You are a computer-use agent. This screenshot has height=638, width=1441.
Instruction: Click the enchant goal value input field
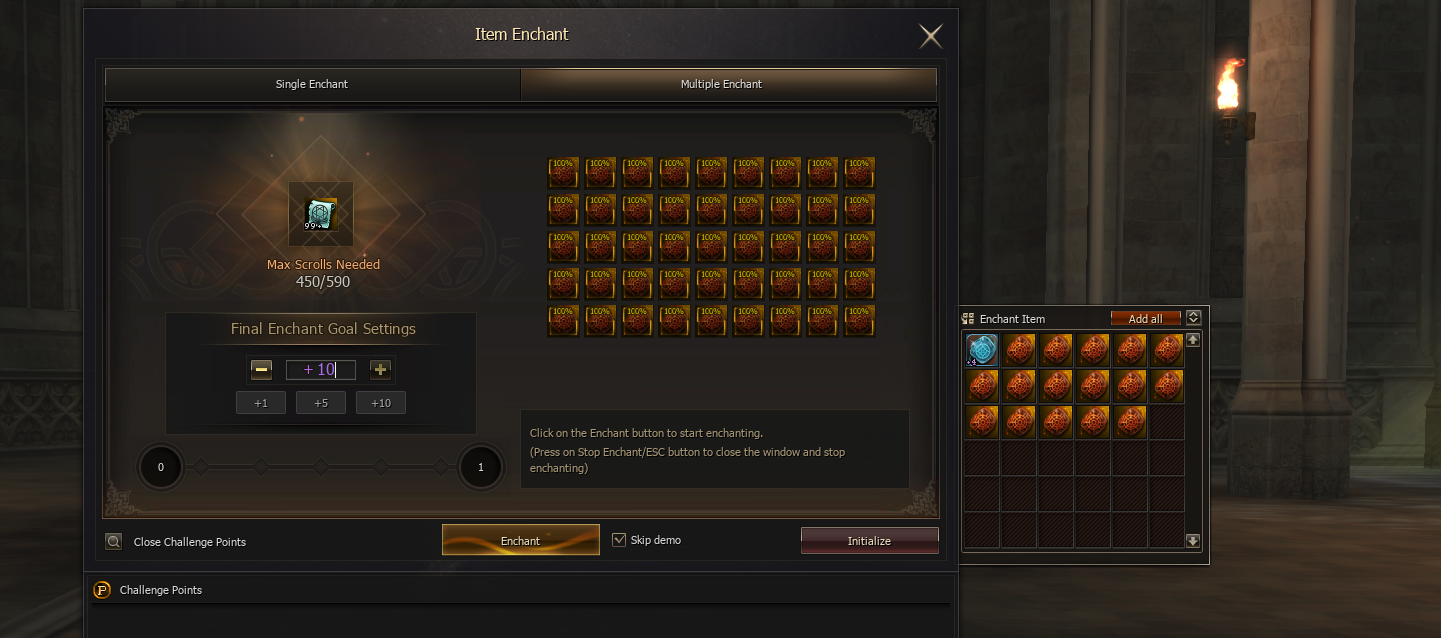(x=321, y=370)
